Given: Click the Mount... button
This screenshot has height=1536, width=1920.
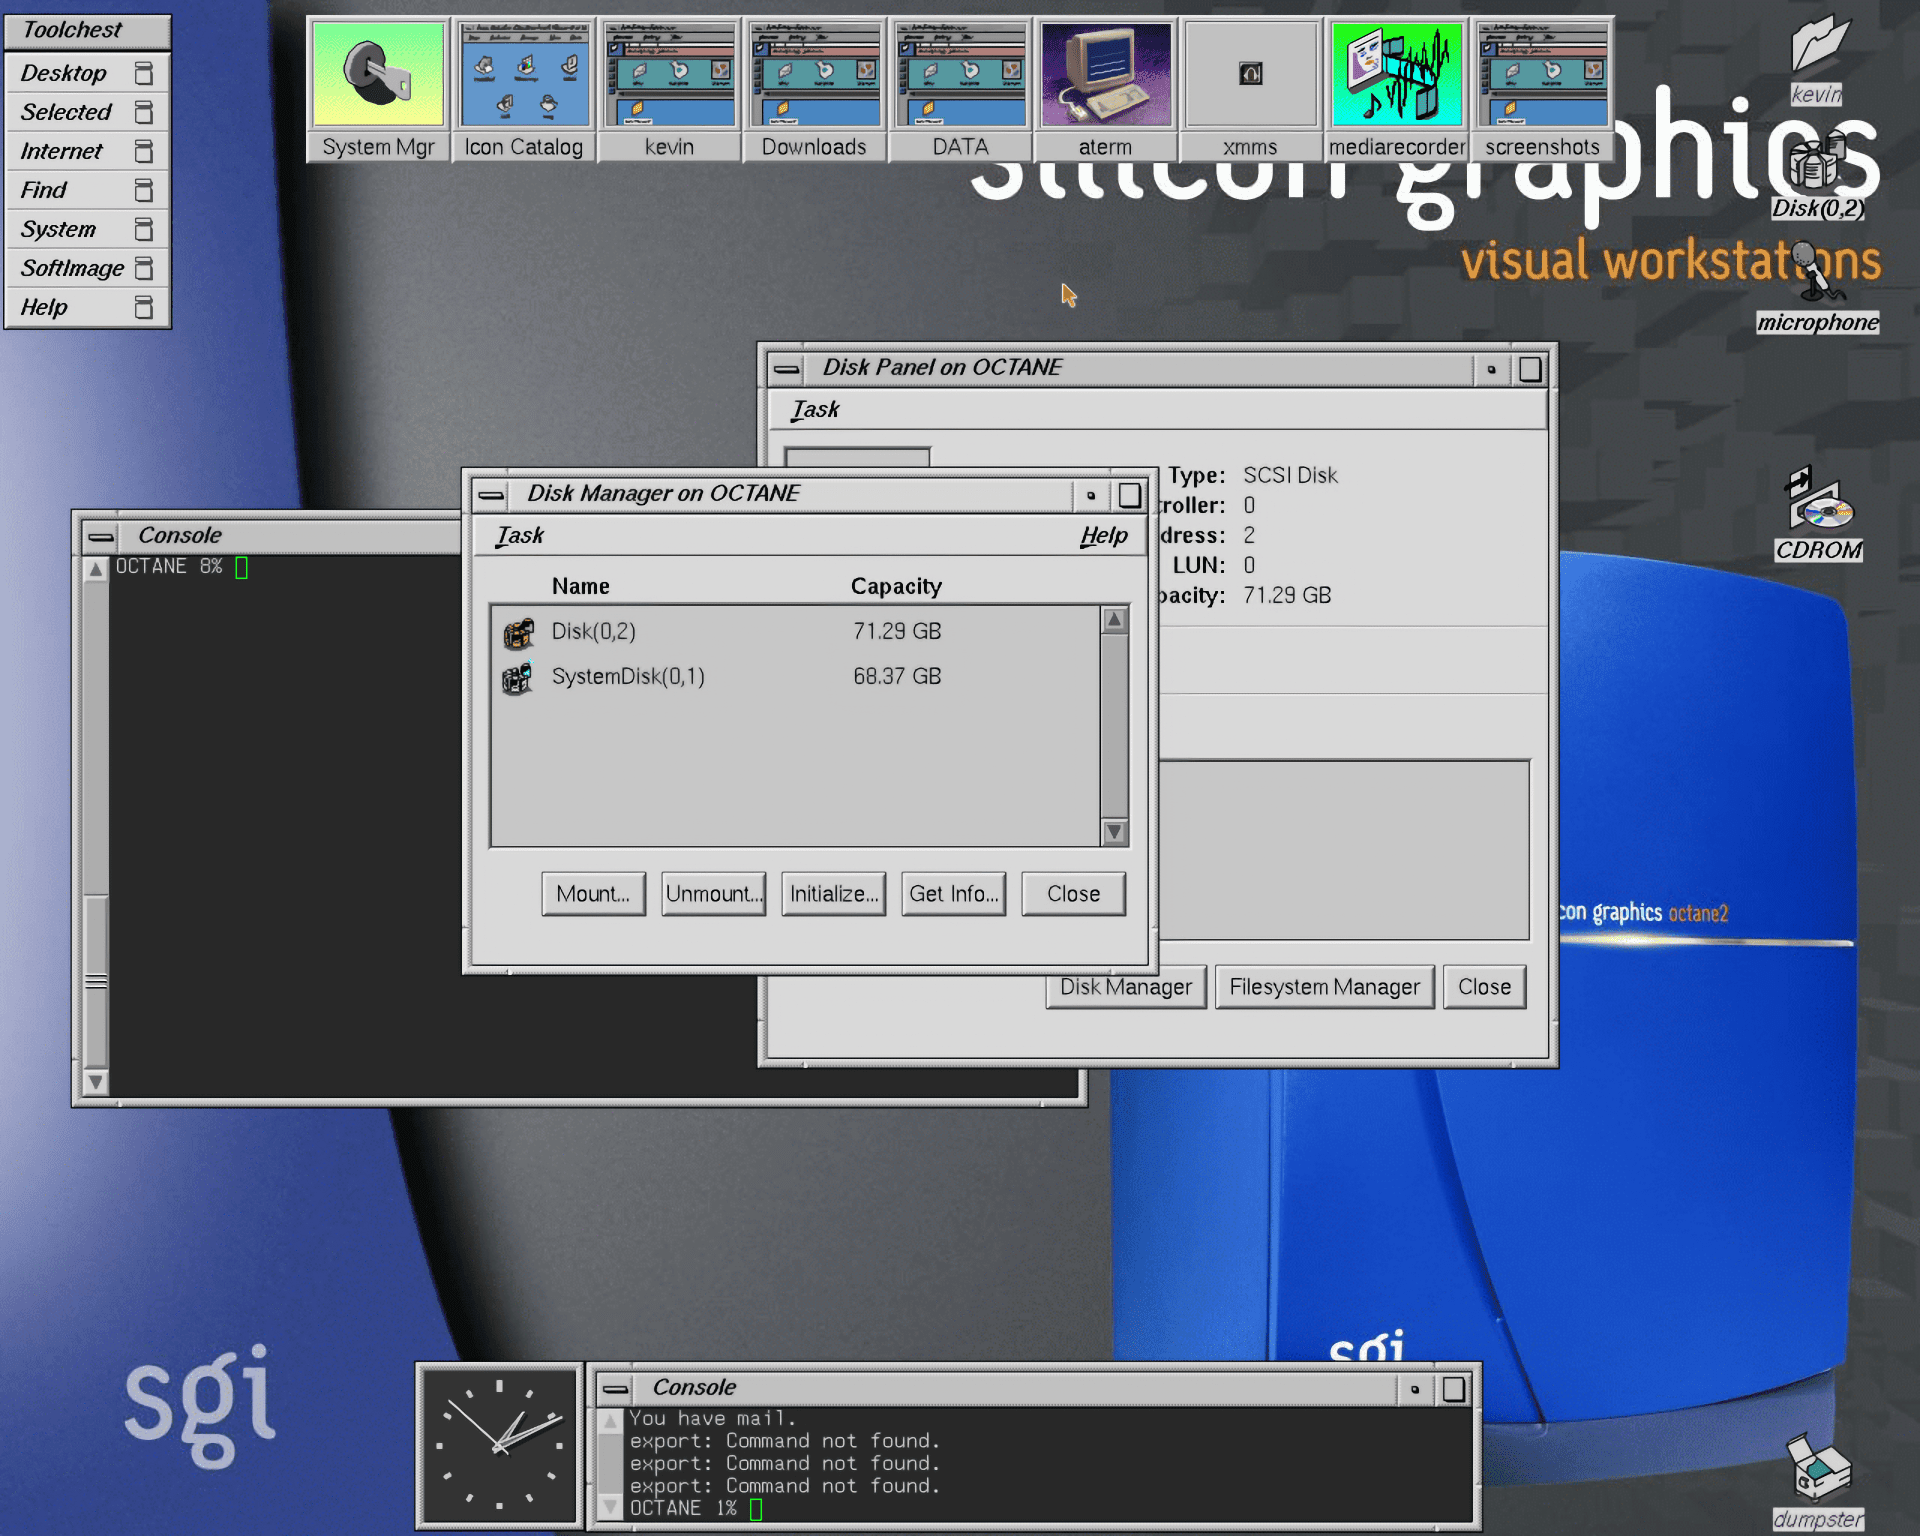Looking at the screenshot, I should 593,894.
